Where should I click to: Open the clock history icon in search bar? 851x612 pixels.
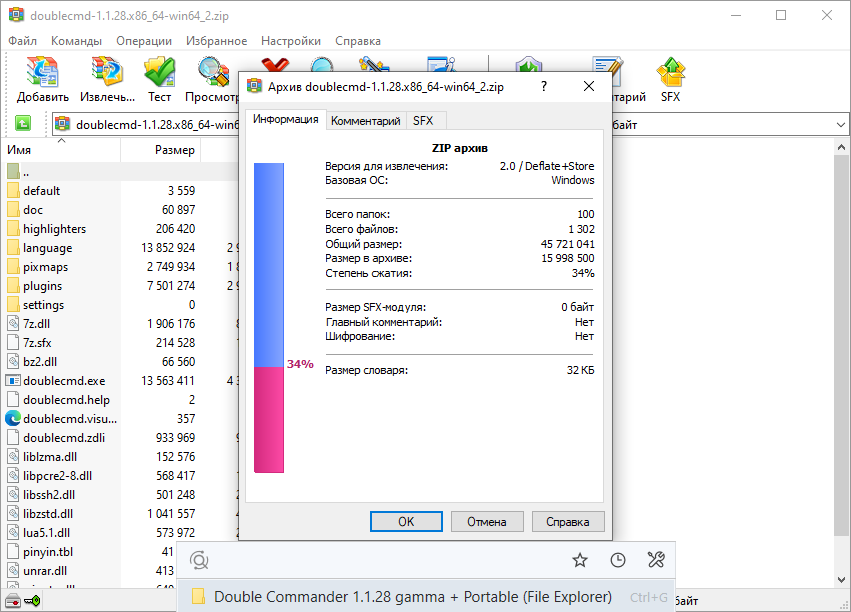(x=618, y=560)
